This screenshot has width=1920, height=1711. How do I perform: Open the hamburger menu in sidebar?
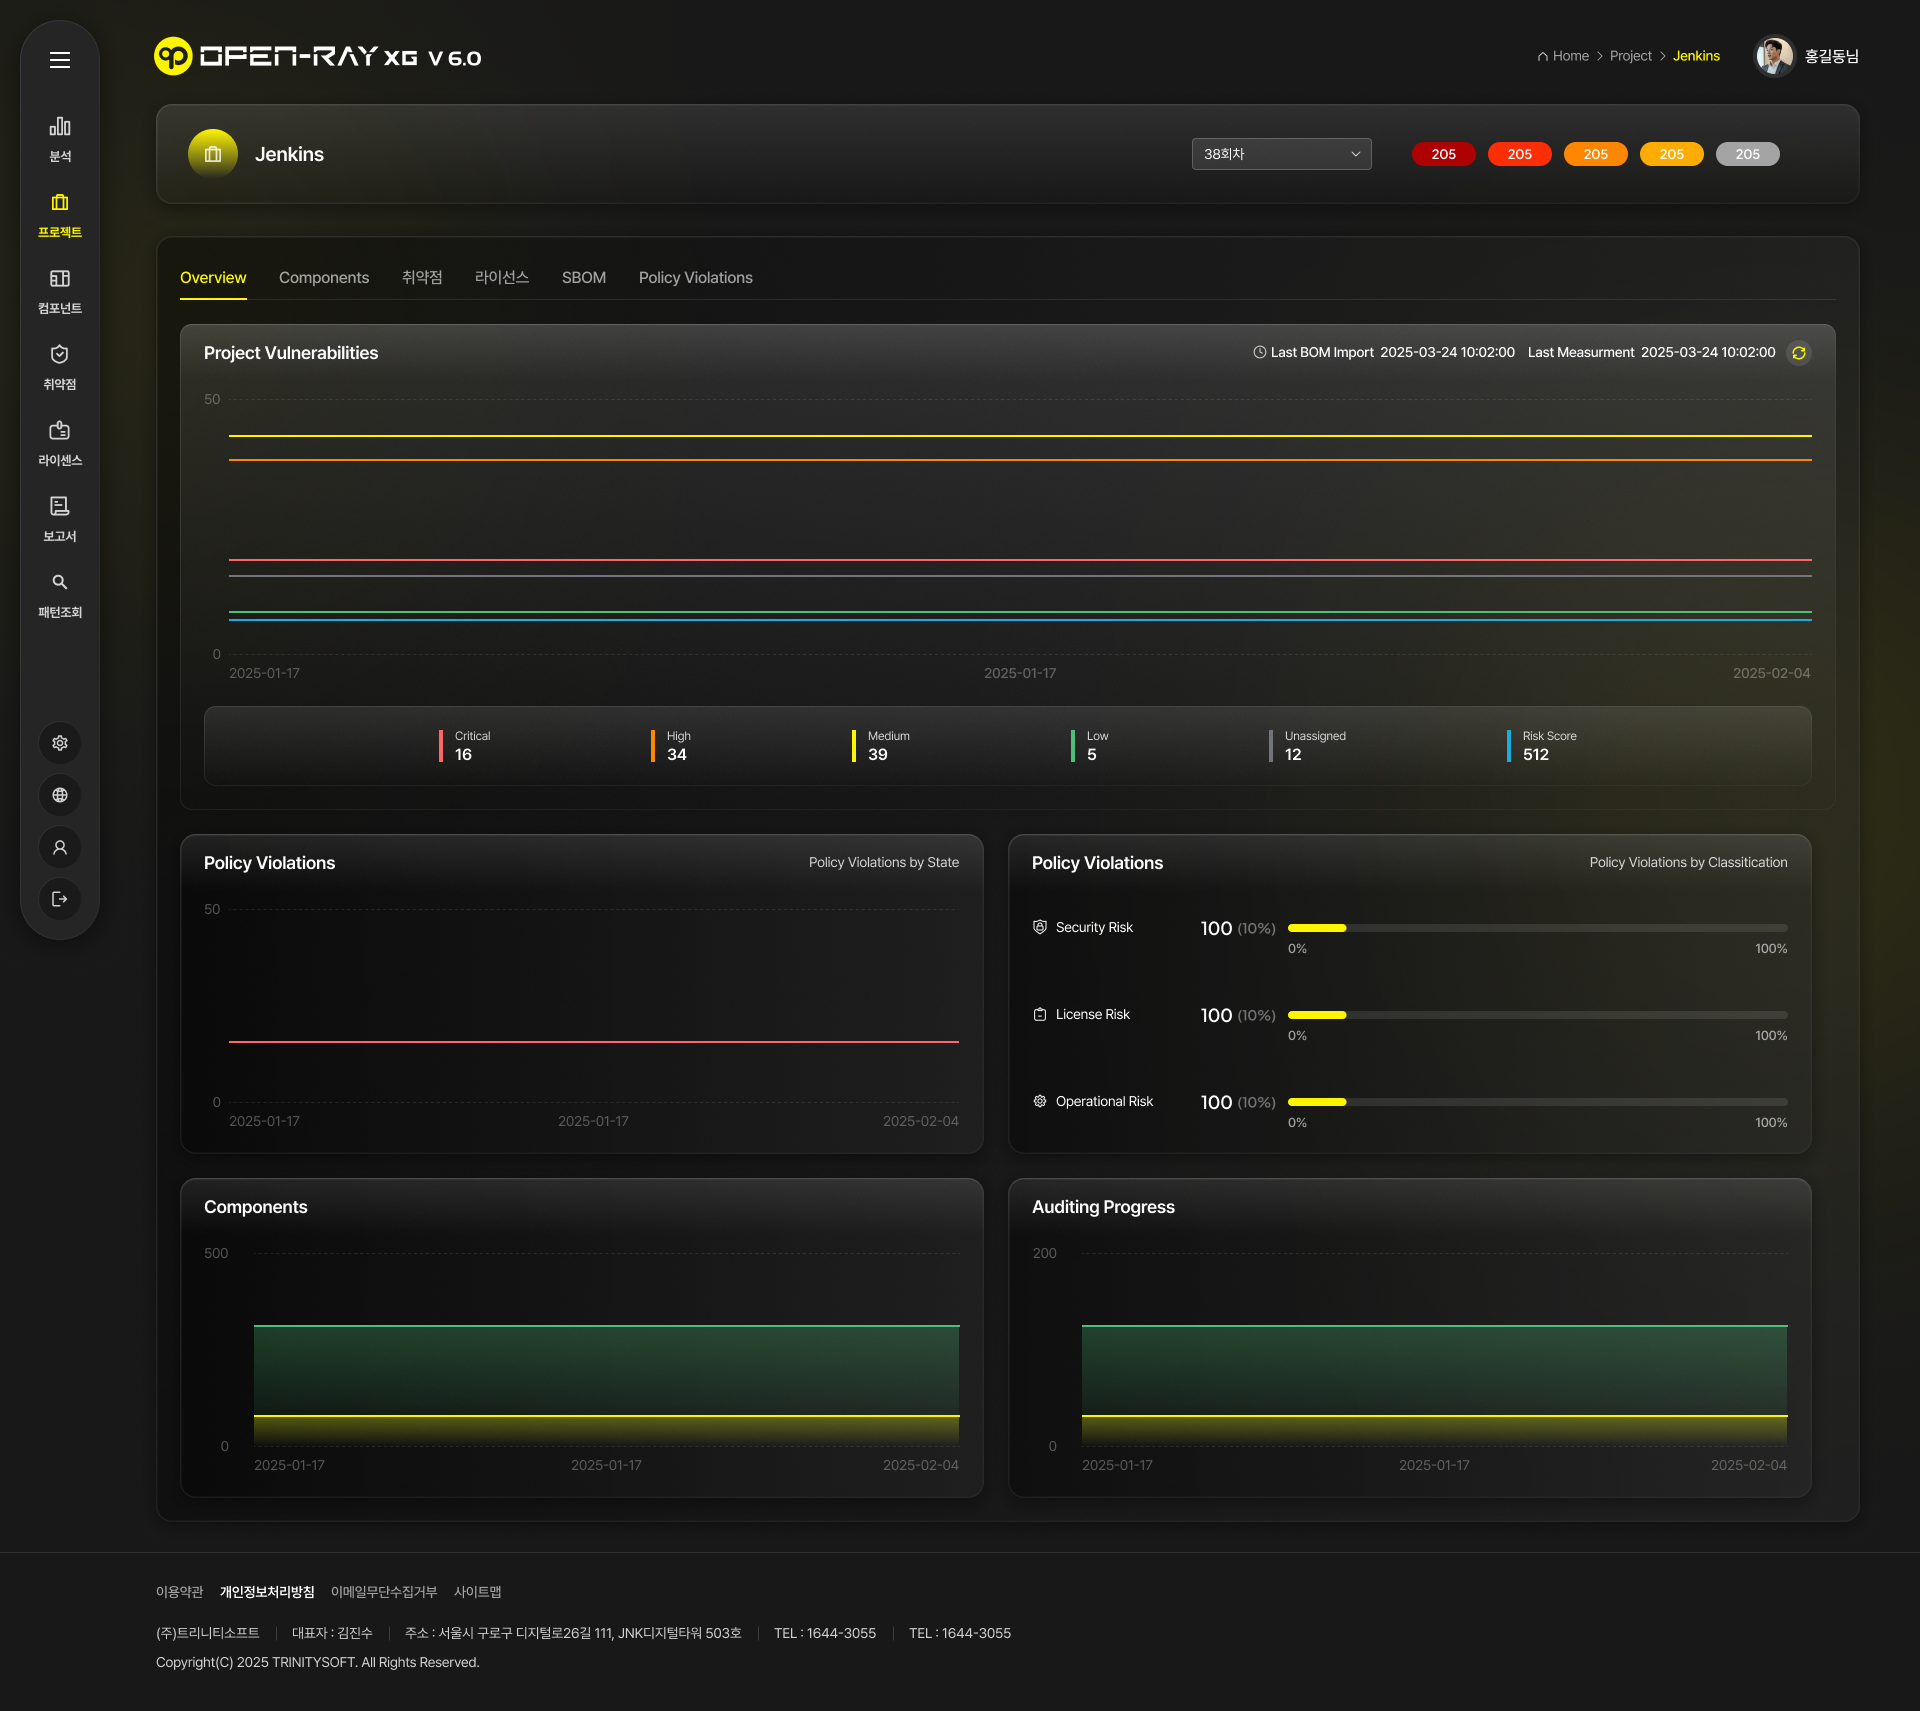[x=60, y=60]
